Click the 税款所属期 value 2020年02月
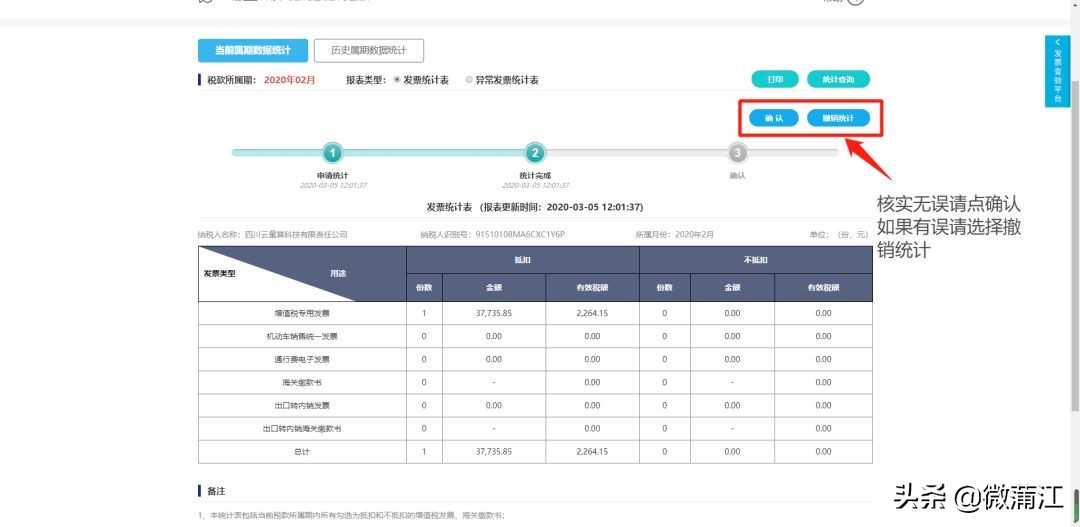The image size is (1080, 527). [x=289, y=80]
